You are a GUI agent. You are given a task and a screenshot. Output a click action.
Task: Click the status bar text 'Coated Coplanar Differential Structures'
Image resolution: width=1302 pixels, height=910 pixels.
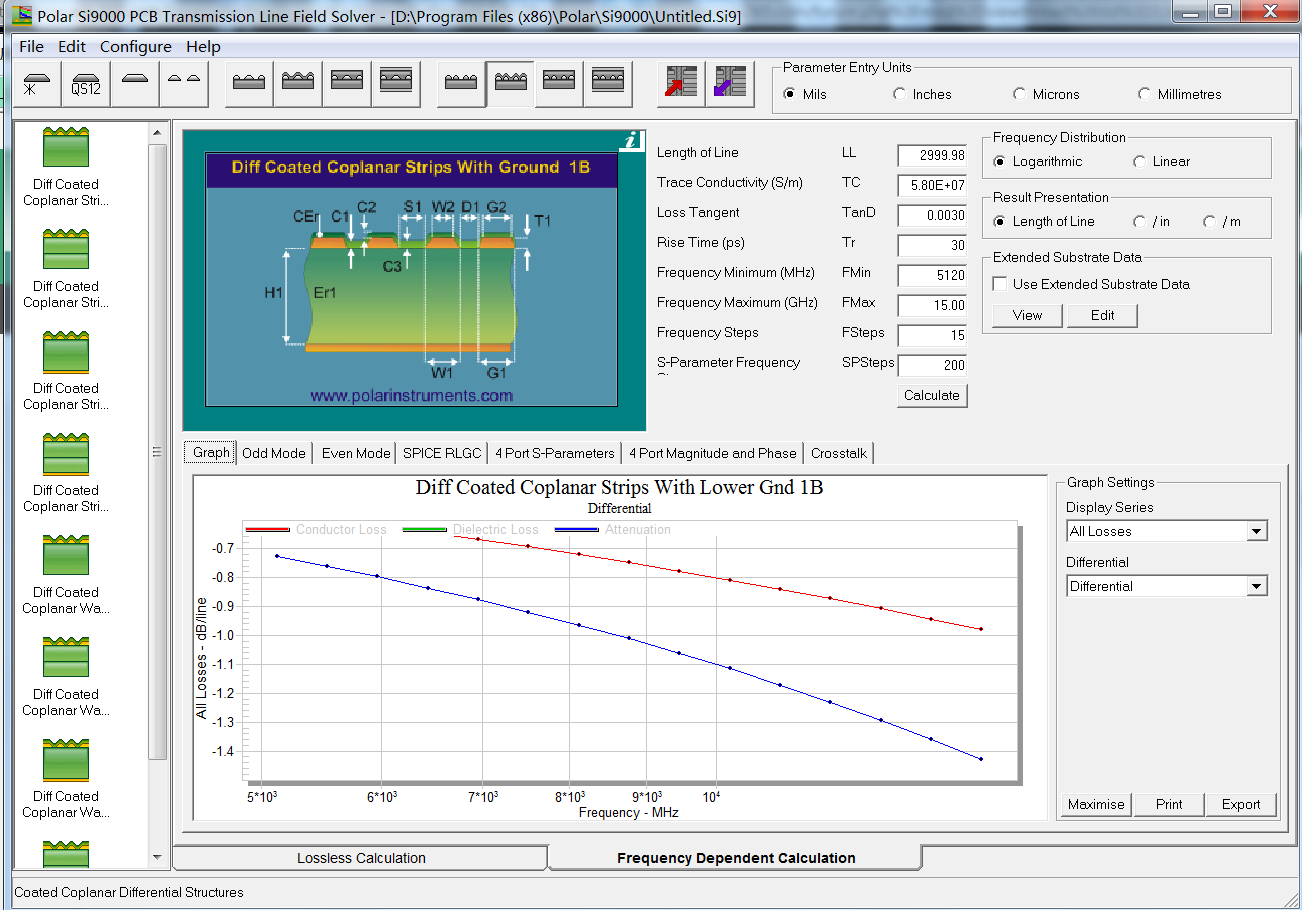(x=129, y=892)
